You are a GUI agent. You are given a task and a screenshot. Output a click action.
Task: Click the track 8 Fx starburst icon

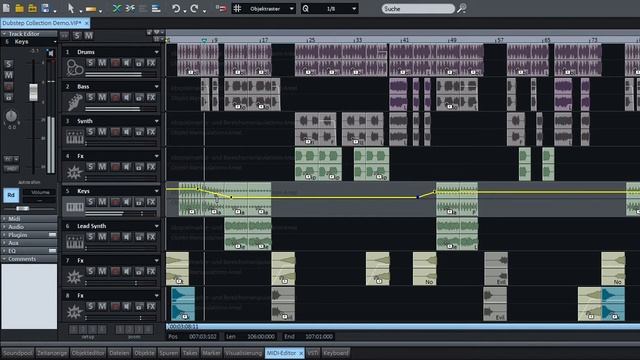point(75,312)
